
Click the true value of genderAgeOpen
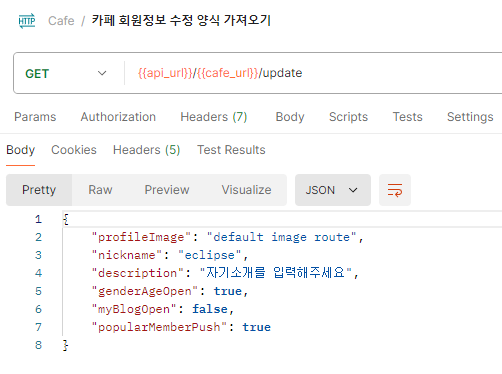[228, 291]
